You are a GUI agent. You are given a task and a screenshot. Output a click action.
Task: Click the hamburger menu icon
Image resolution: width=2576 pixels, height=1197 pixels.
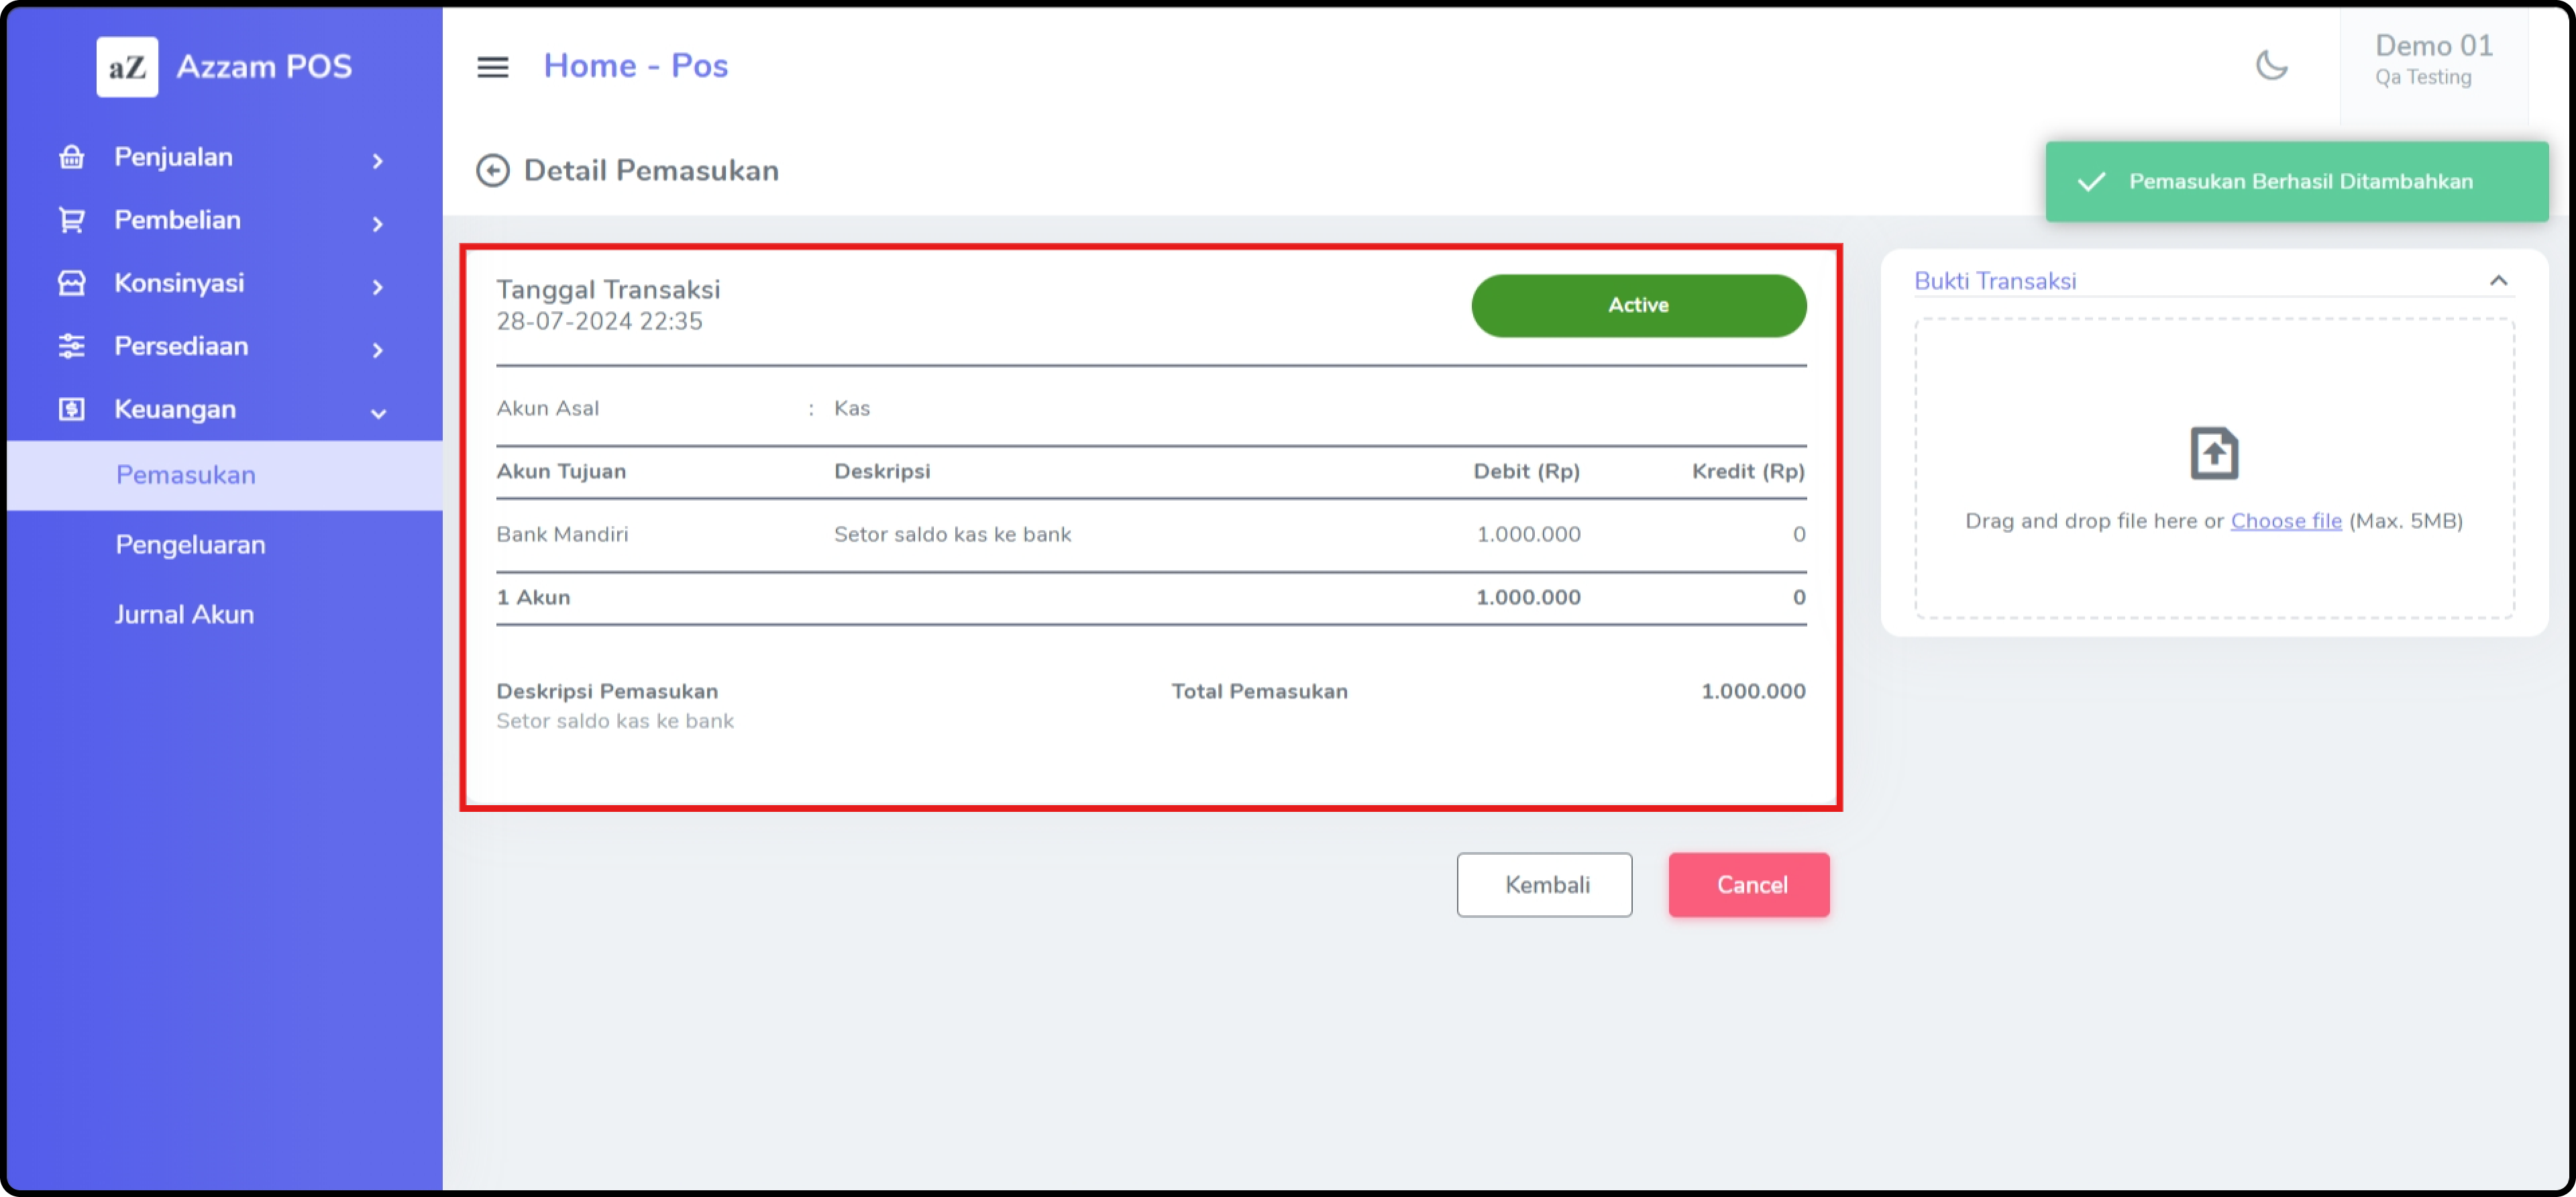[492, 67]
